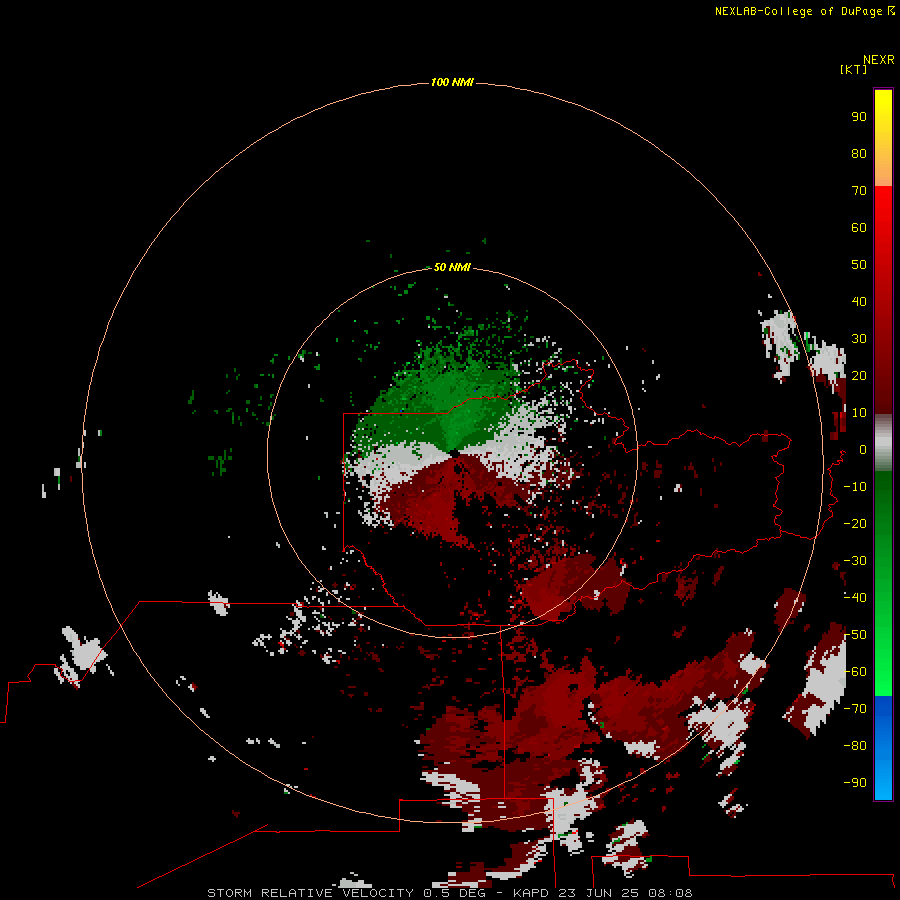Click the 80 value on velocity scale
Viewport: 900px width, 900px height.
click(859, 154)
